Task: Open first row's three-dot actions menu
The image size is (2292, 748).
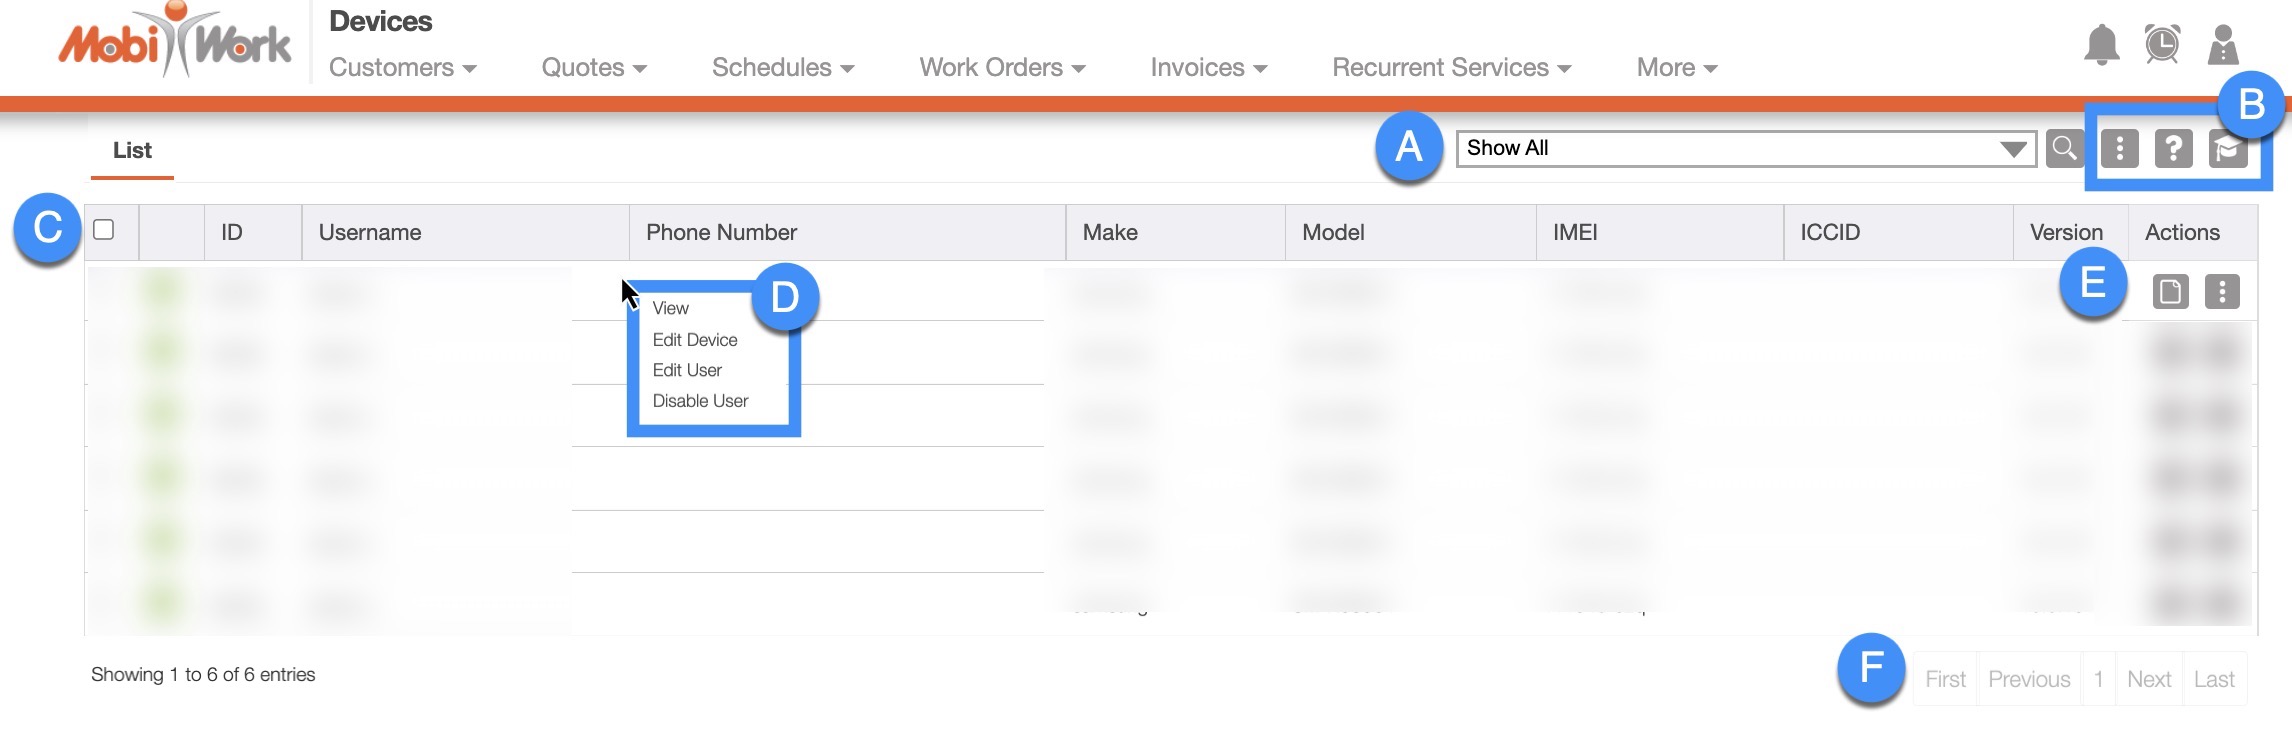Action: 2222,292
